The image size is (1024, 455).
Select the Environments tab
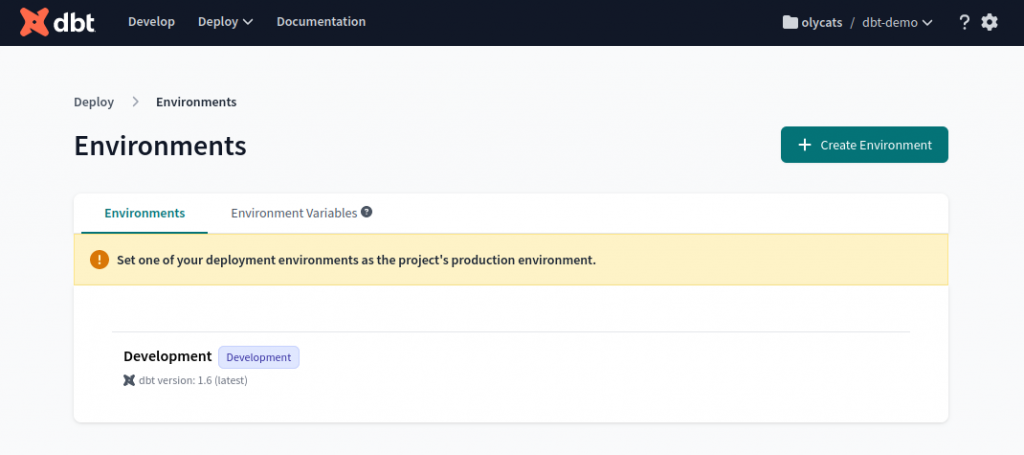pyautogui.click(x=144, y=213)
